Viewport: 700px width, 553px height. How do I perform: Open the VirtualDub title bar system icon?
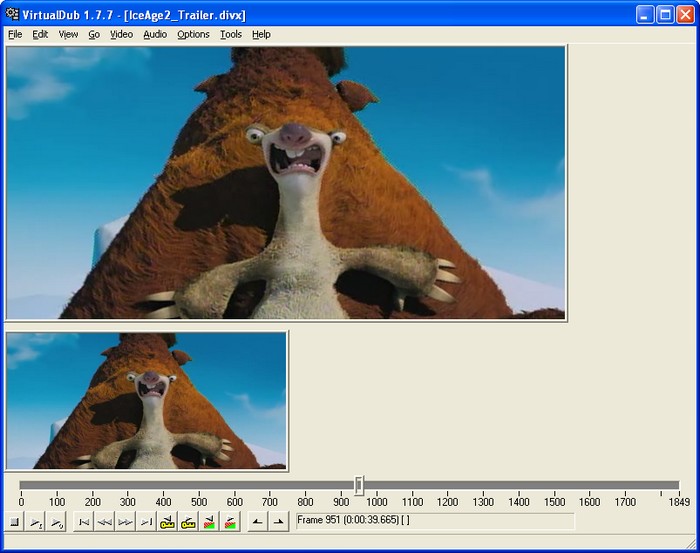pyautogui.click(x=12, y=14)
